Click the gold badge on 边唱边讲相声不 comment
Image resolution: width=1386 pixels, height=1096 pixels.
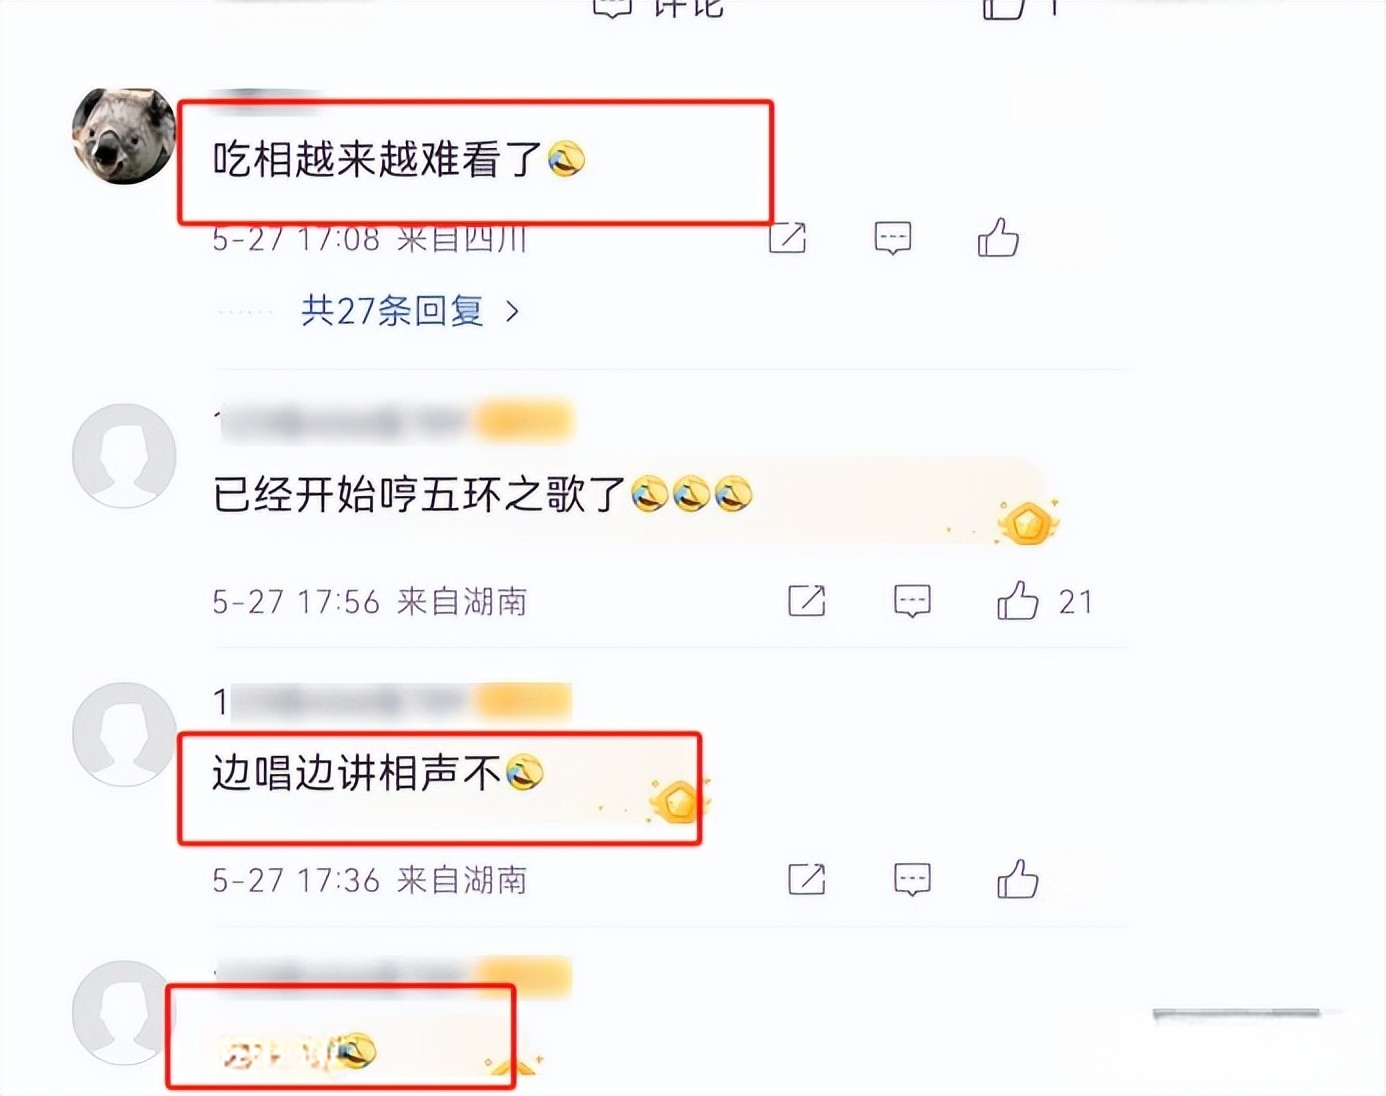coord(677,800)
